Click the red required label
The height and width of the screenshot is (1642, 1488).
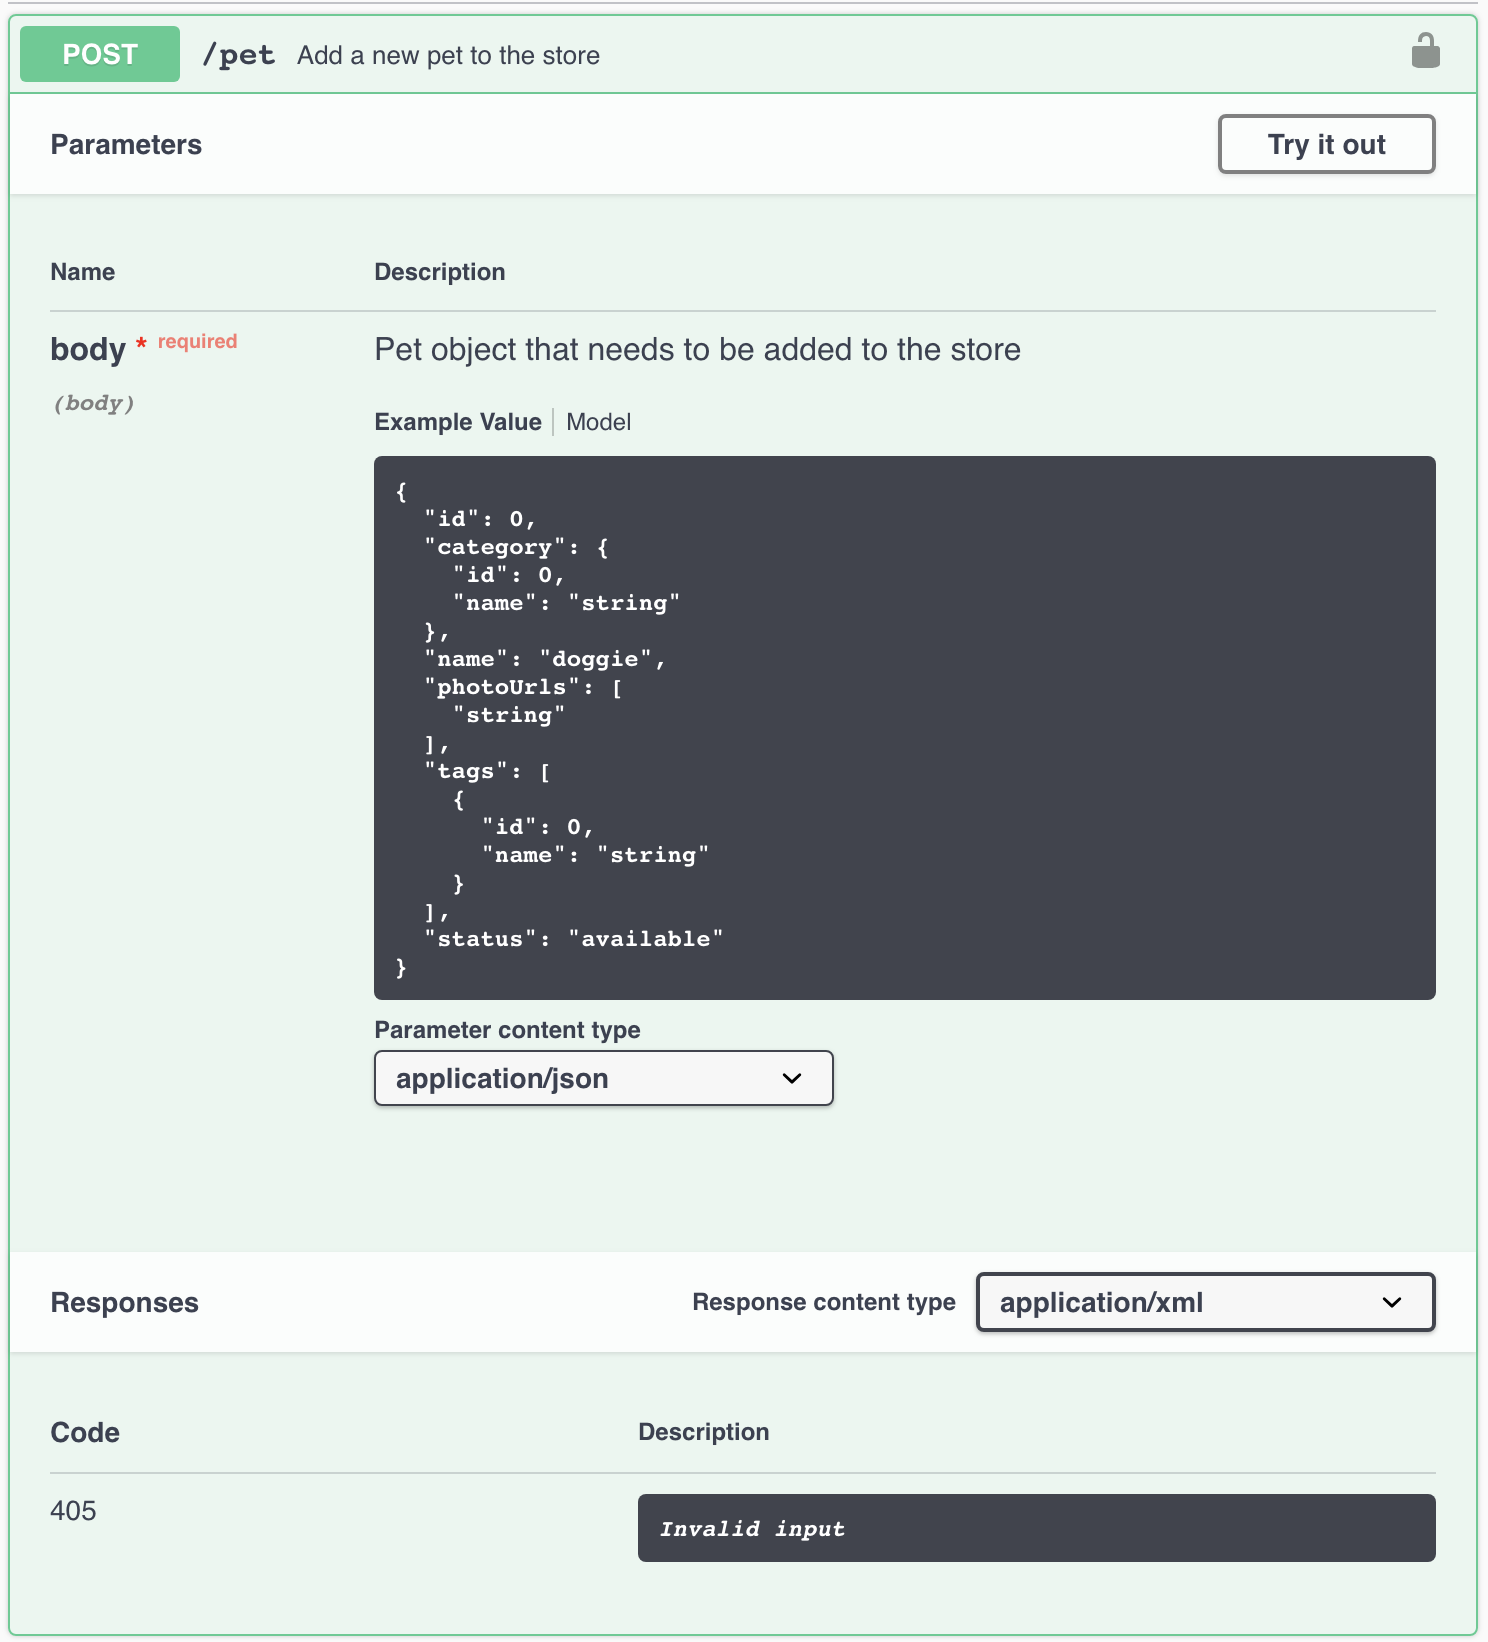(x=197, y=341)
